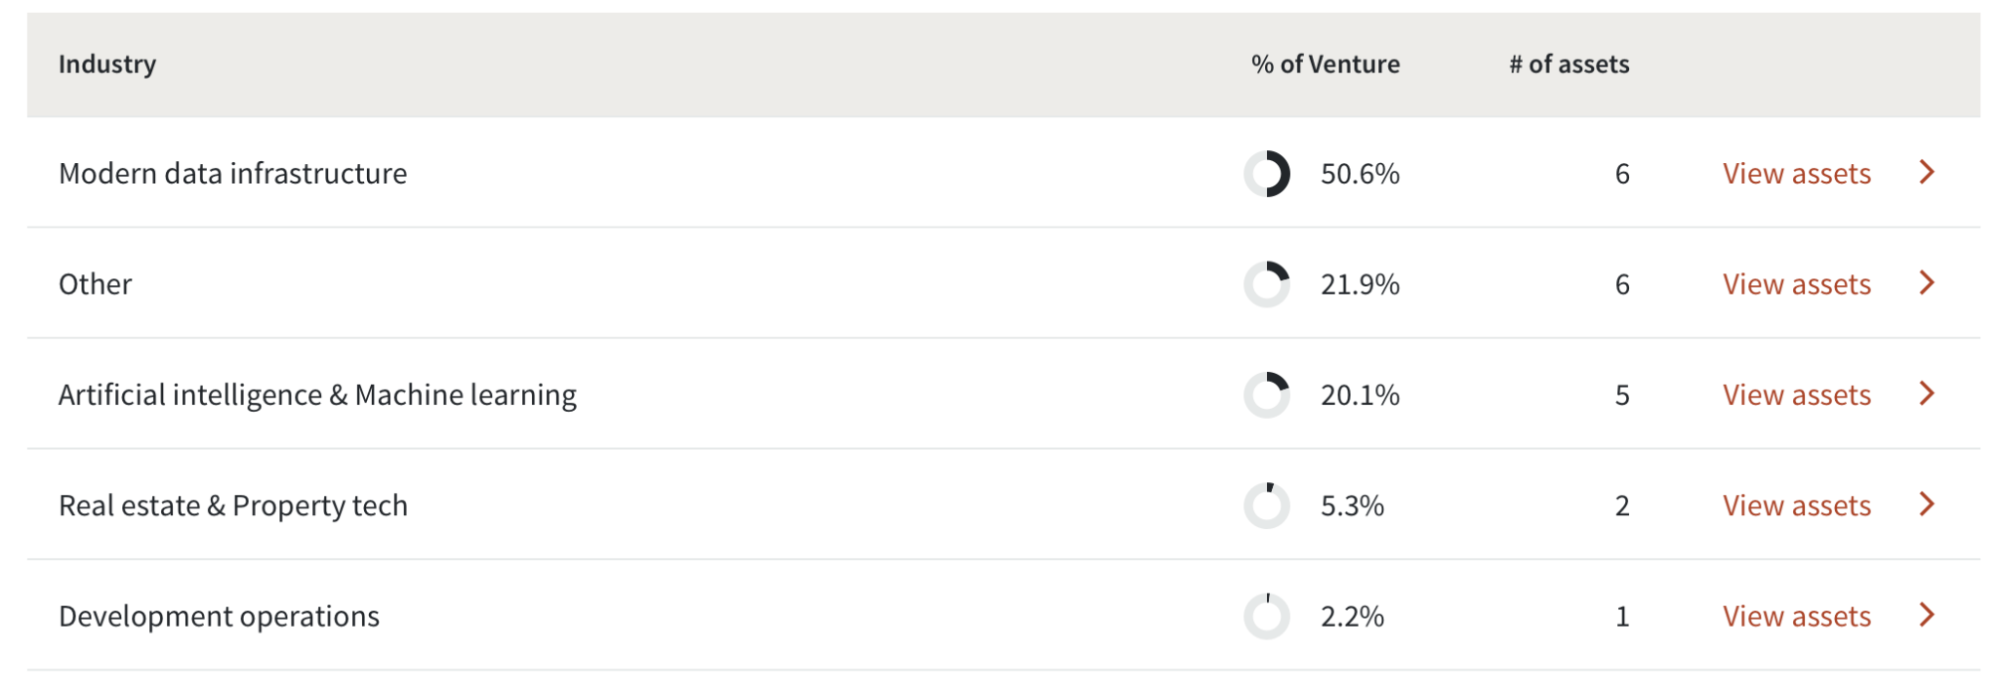Click the 5.3% donut chart icon
The height and width of the screenshot is (683, 1999).
click(x=1267, y=506)
